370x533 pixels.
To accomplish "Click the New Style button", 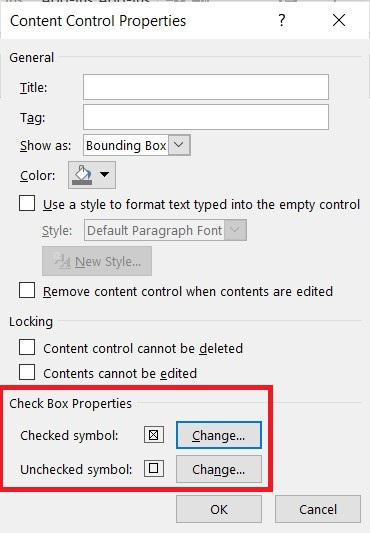I will pos(97,261).
